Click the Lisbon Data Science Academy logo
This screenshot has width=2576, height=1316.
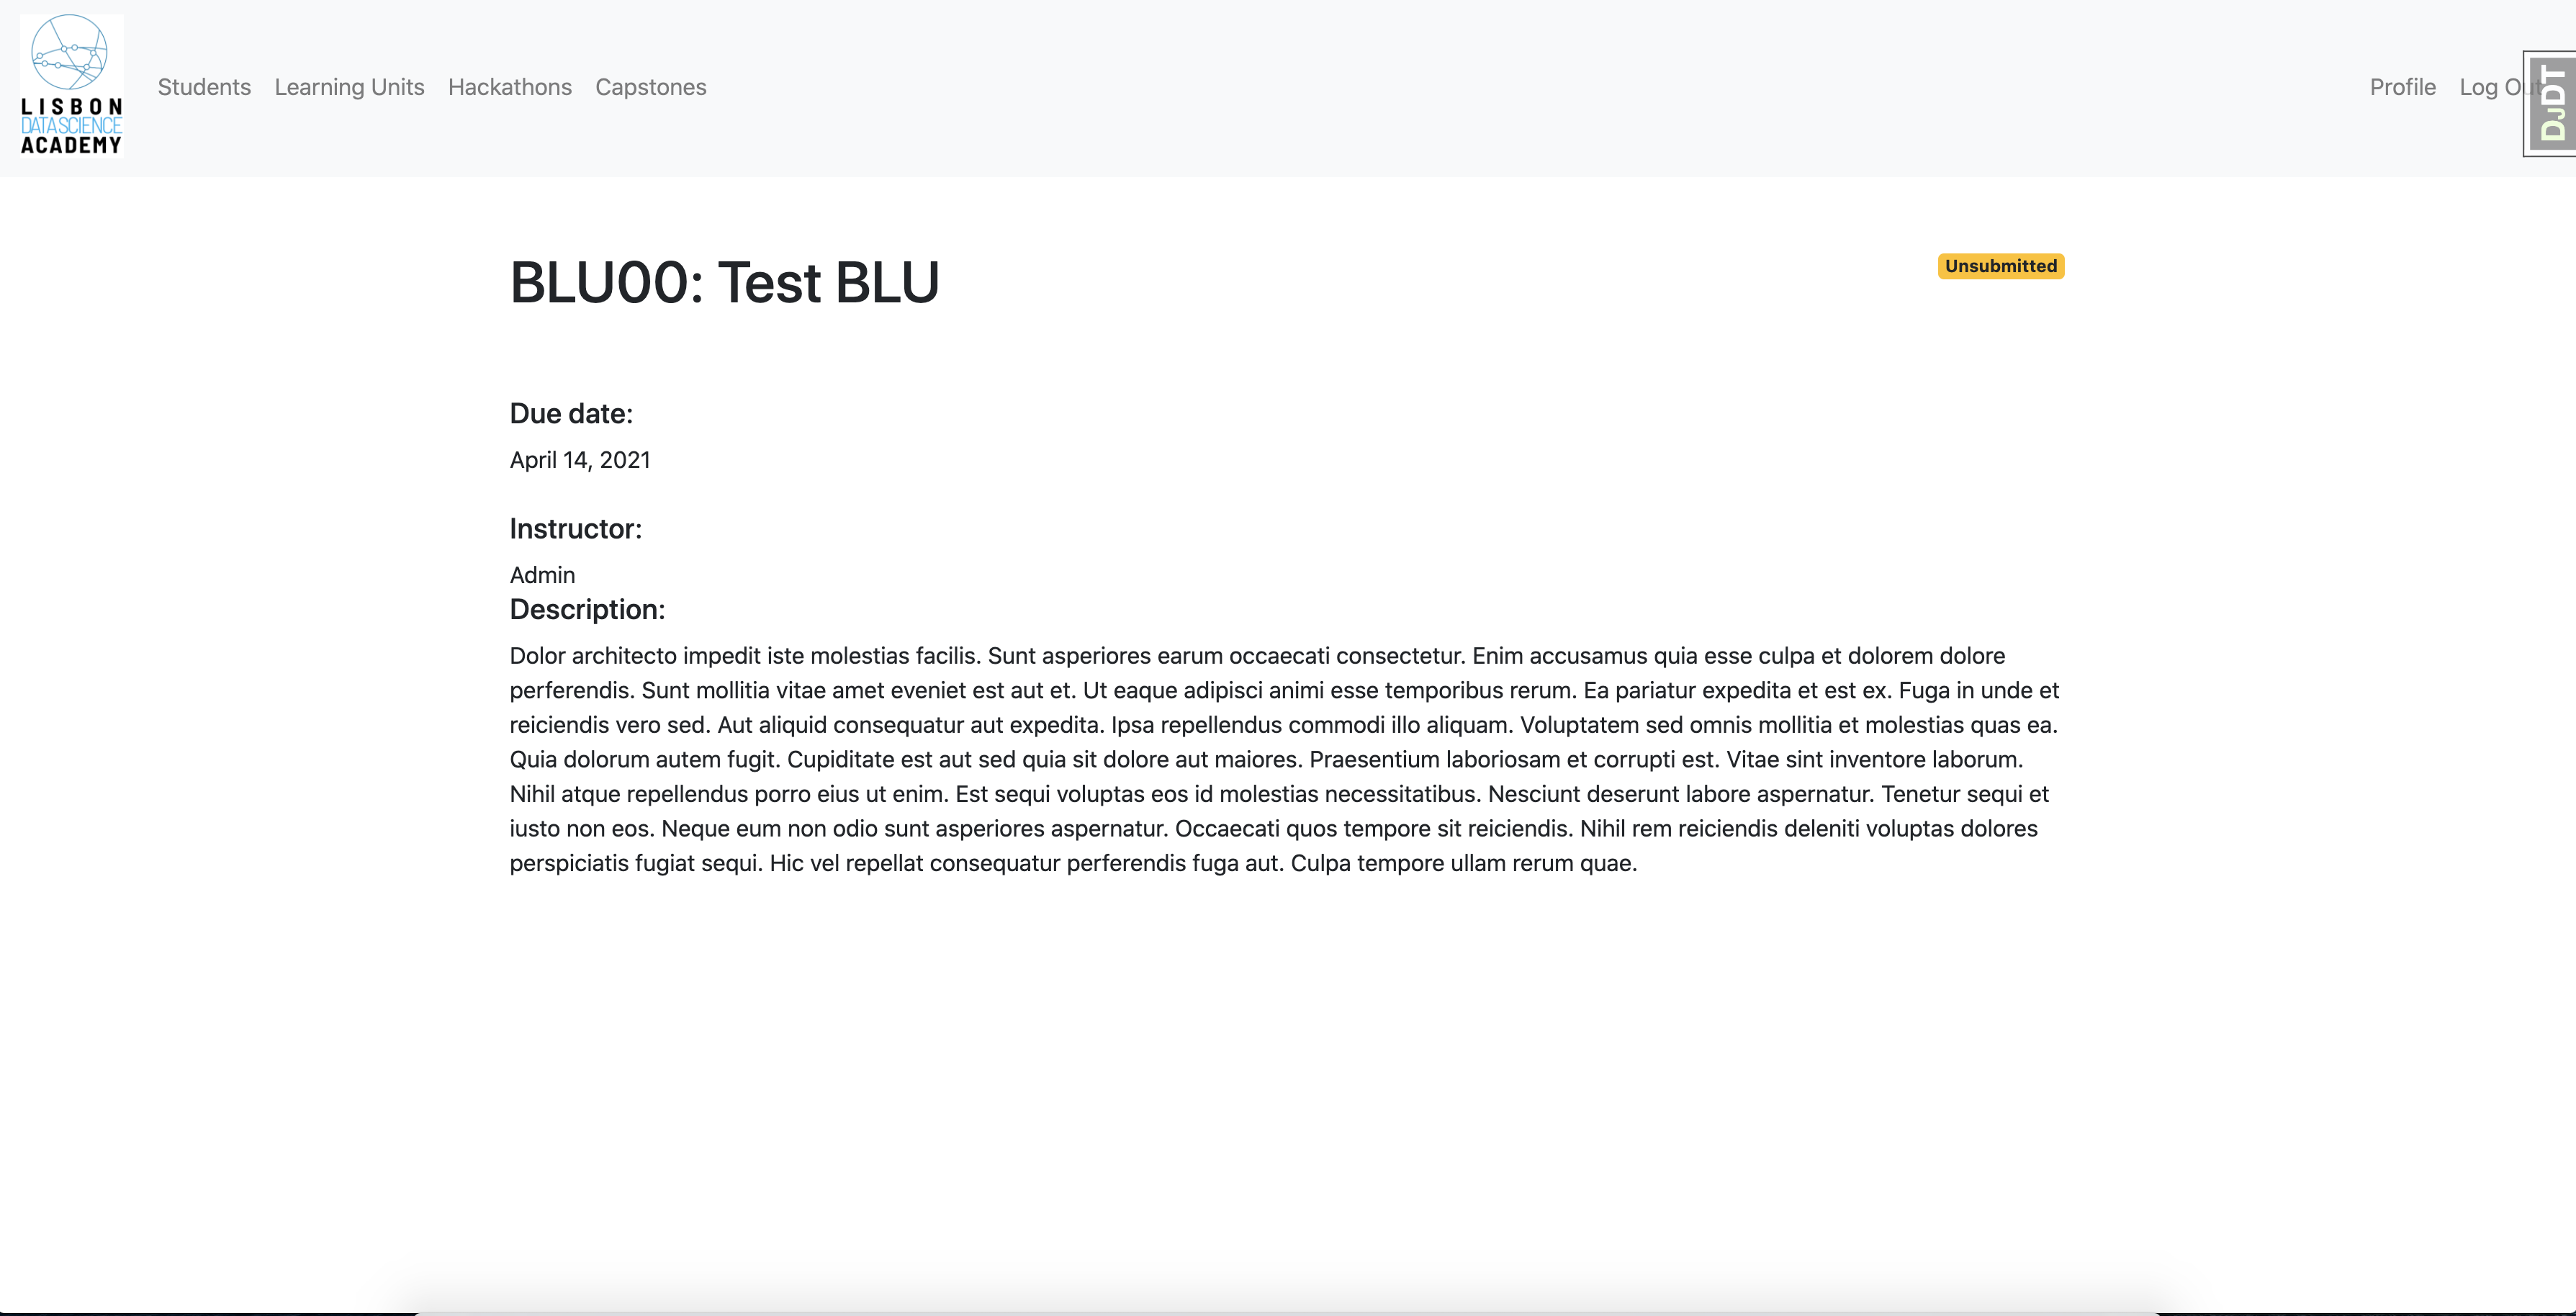tap(71, 85)
